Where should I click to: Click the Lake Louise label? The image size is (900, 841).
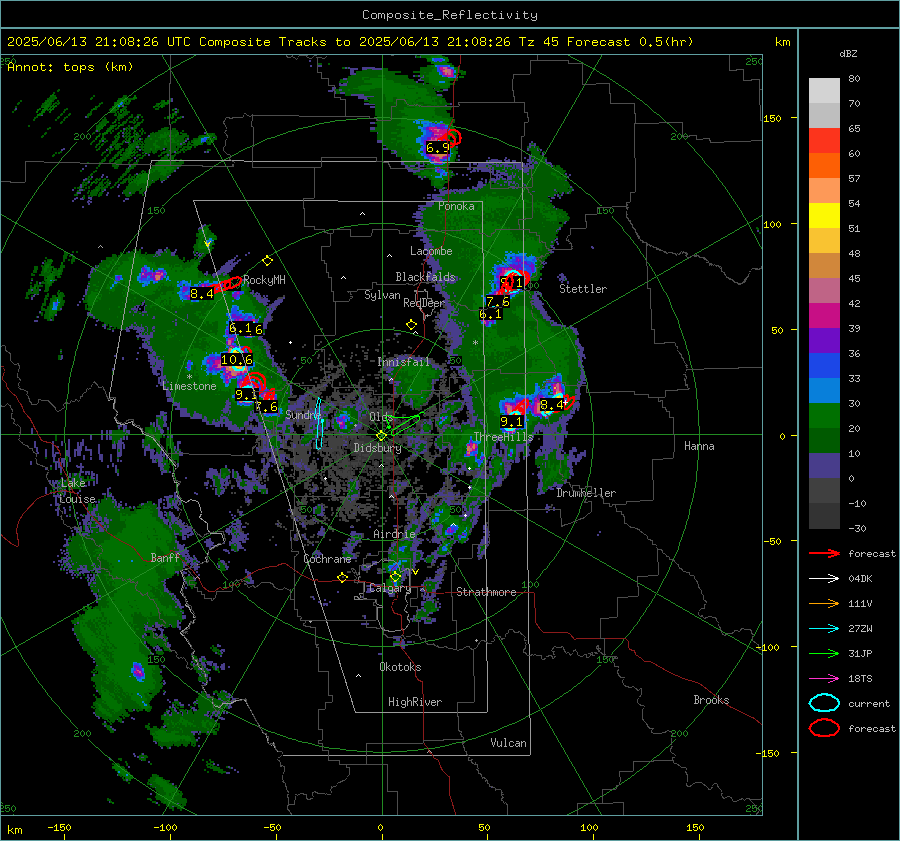(78, 491)
